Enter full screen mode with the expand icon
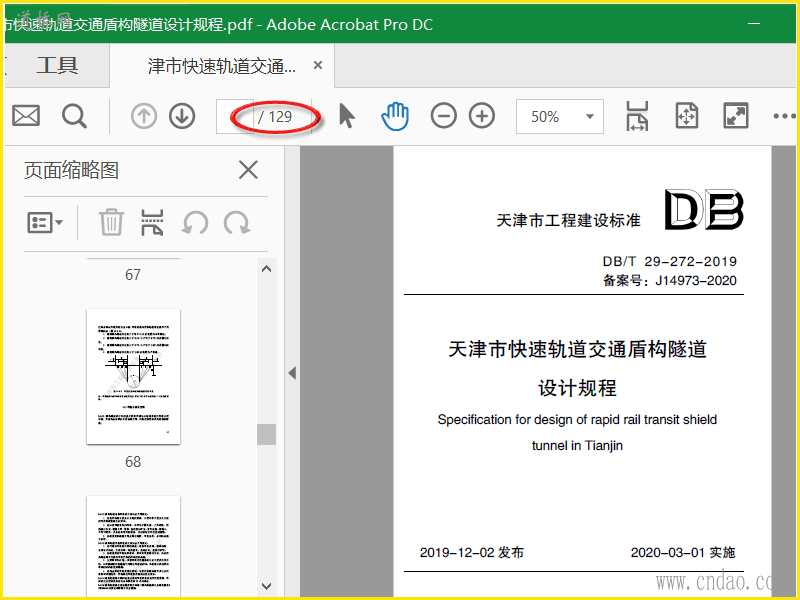 (x=736, y=116)
